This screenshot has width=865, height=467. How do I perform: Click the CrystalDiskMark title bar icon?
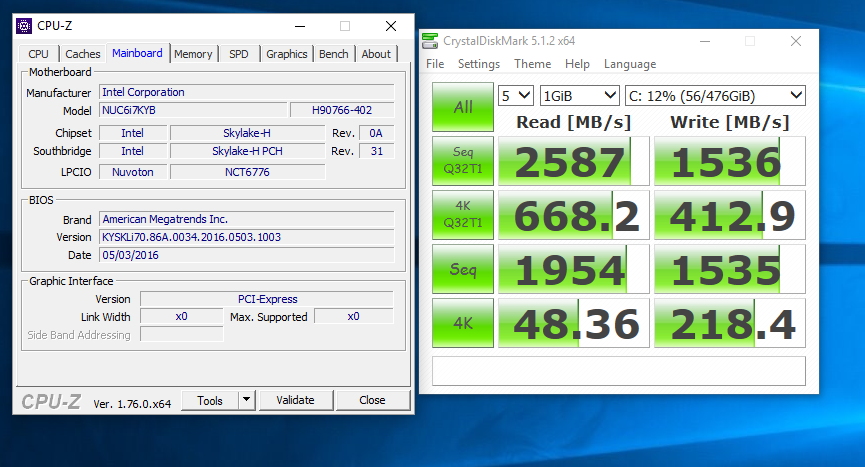(x=431, y=41)
